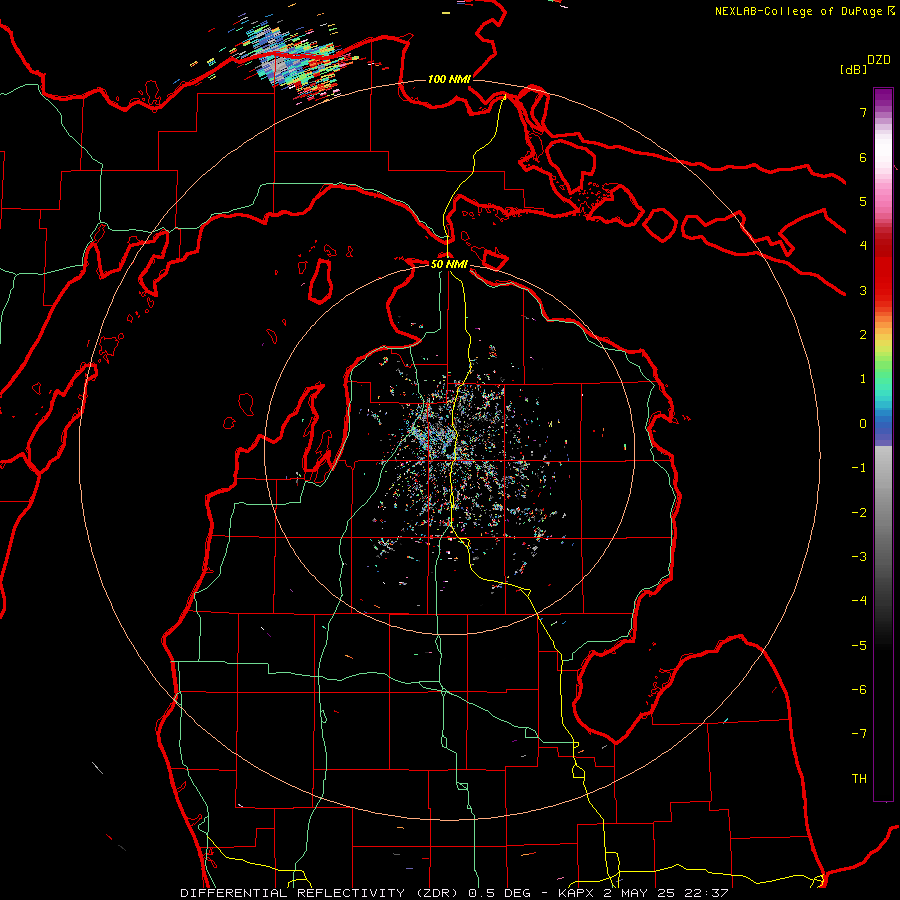The height and width of the screenshot is (900, 900).
Task: Click the -3 value on color scale
Action: click(x=859, y=556)
